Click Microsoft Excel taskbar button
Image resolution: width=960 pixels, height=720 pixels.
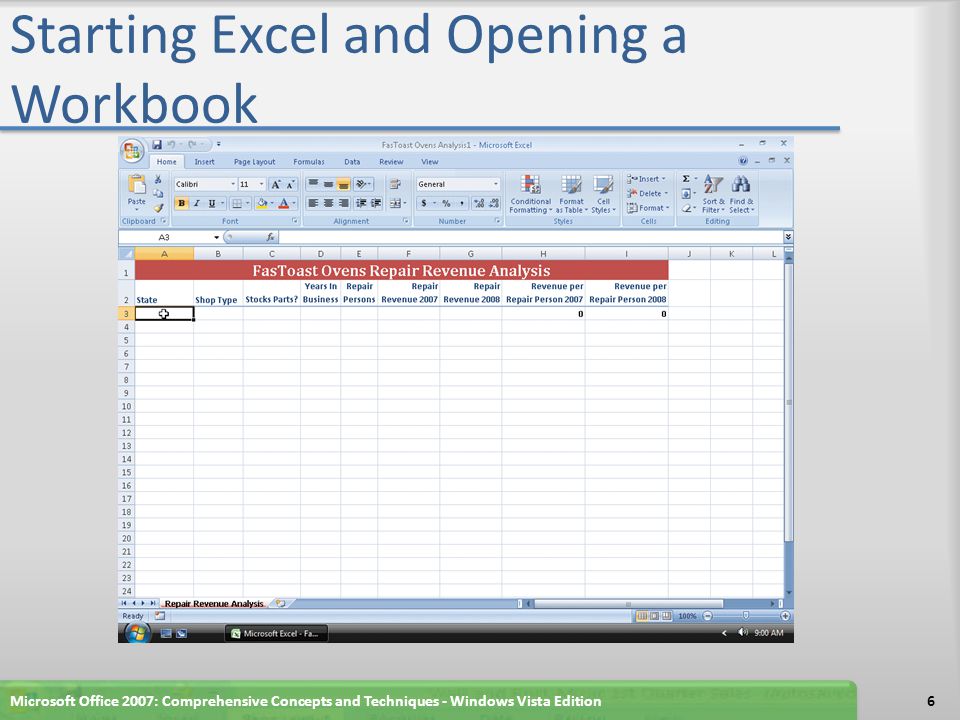[277, 634]
